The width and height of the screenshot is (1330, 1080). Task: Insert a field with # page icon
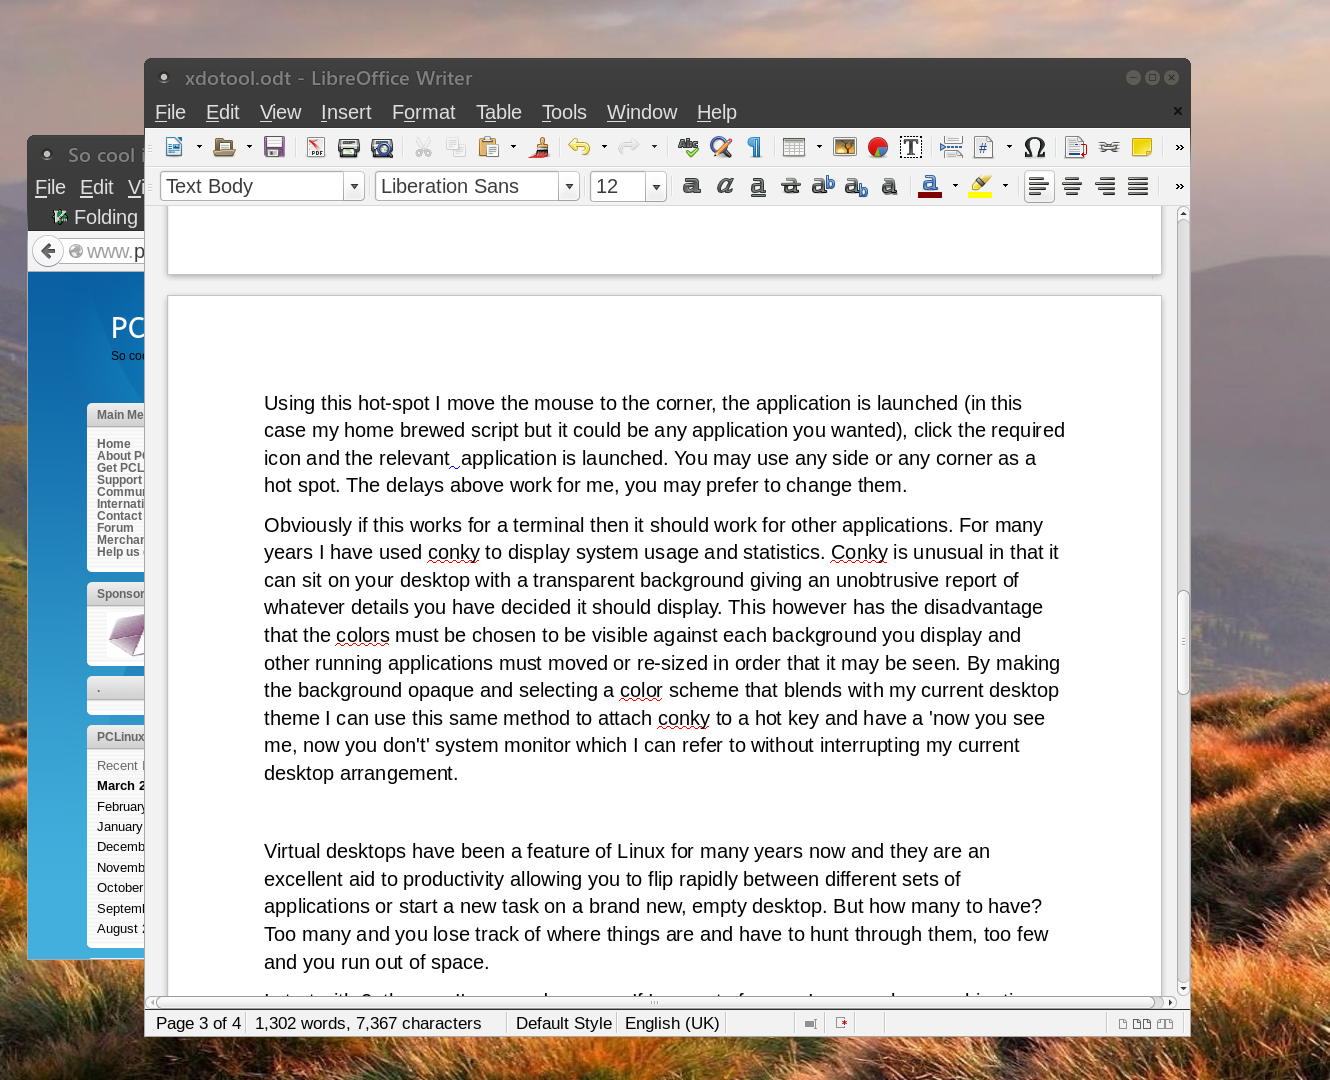(x=984, y=147)
